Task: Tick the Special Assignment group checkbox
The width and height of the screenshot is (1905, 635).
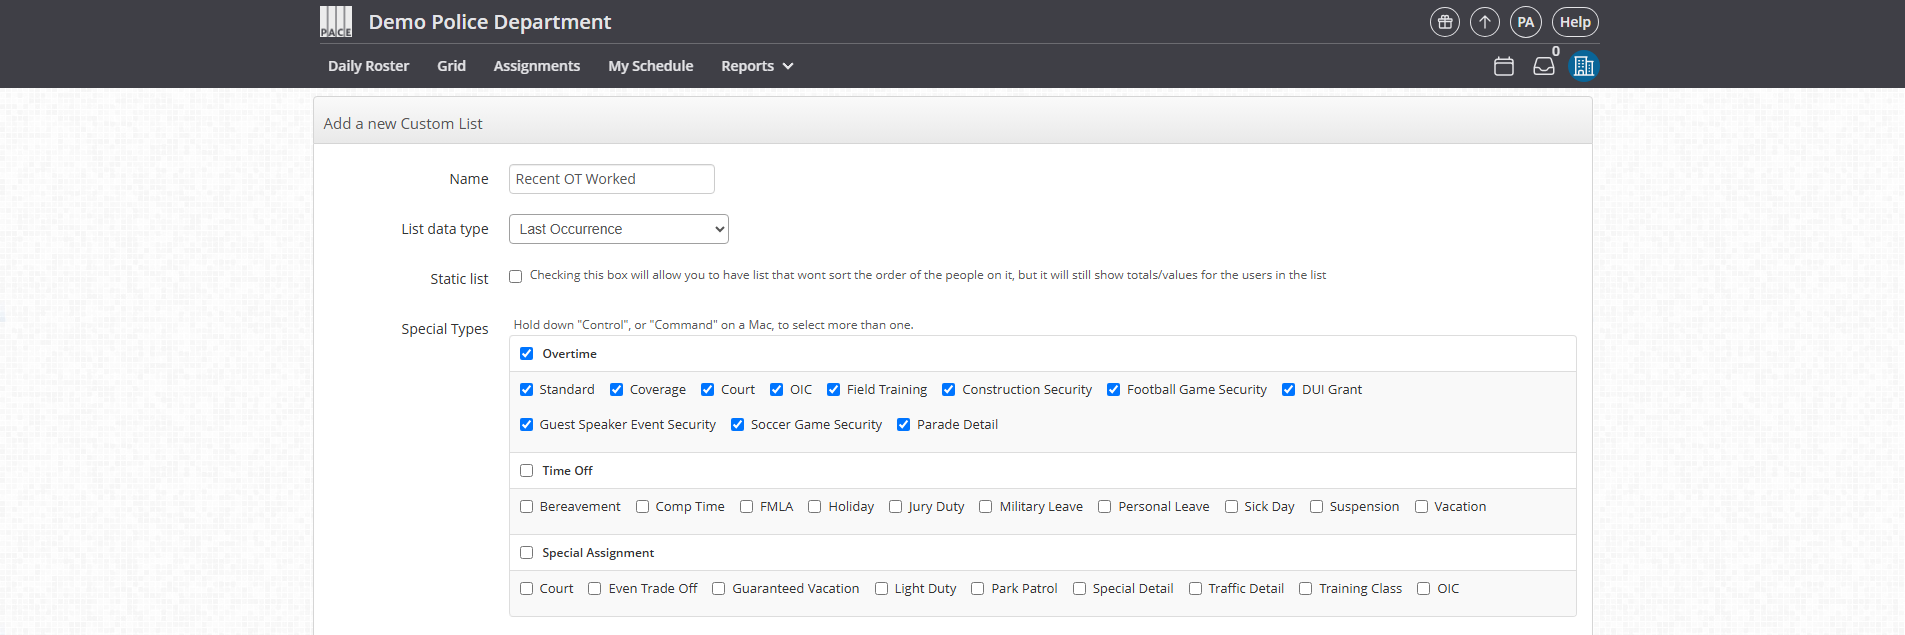Action: pos(527,553)
